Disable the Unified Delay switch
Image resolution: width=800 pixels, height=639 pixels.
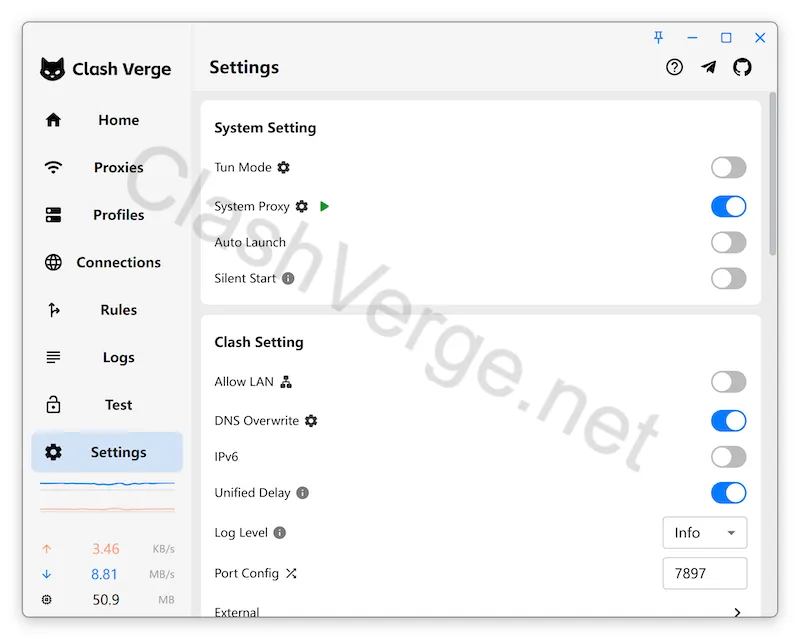pyautogui.click(x=729, y=493)
